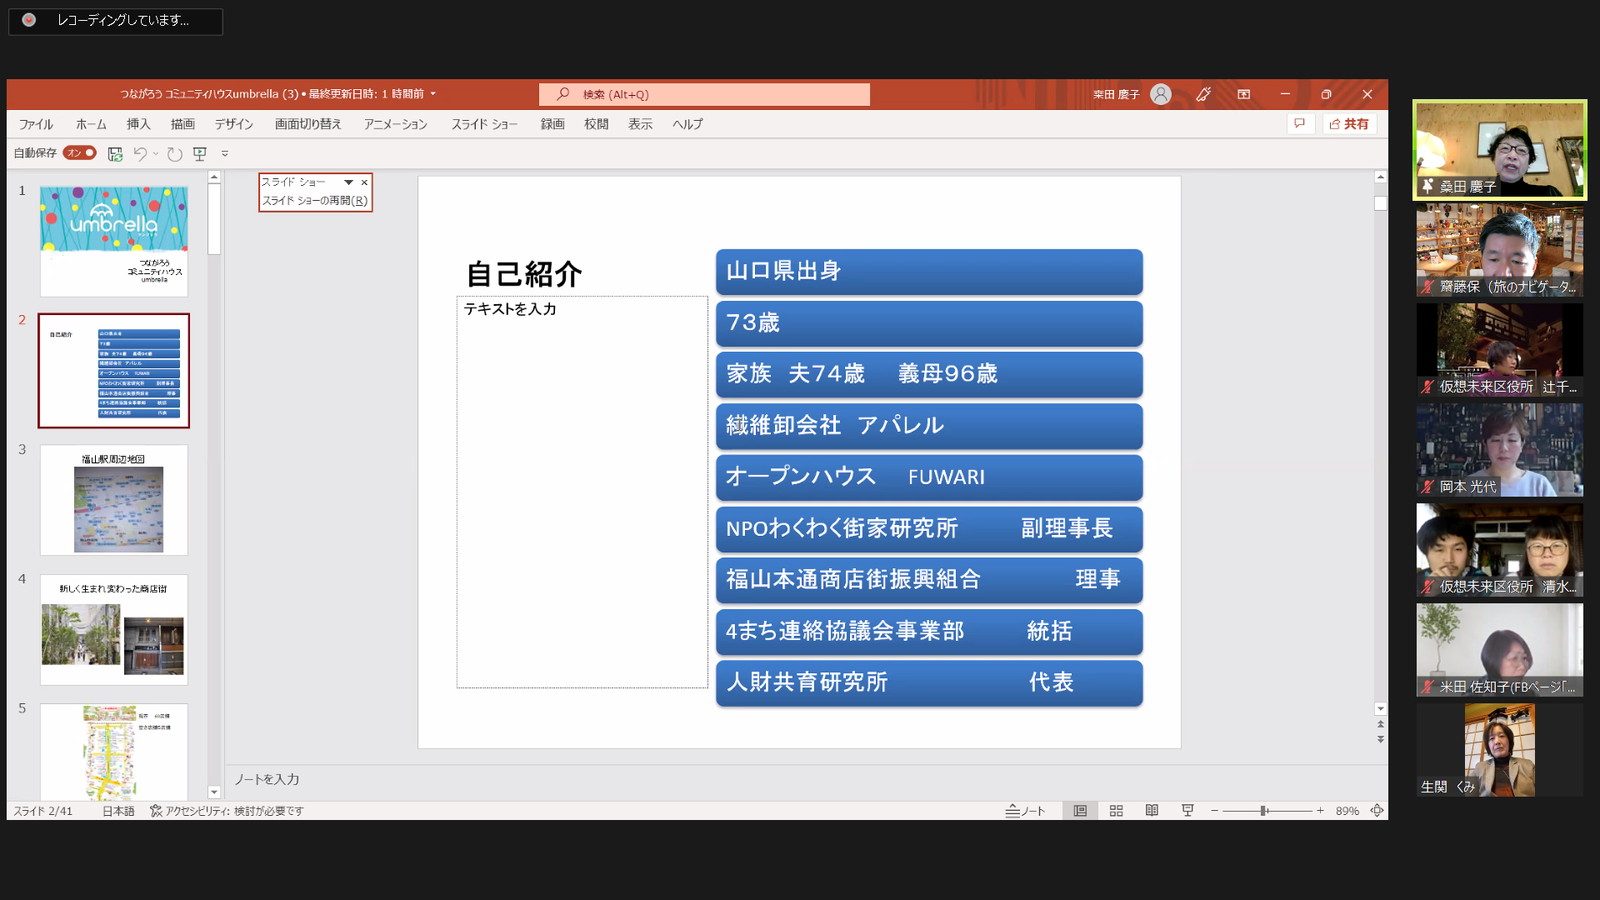Select slide 4 thumbnail with photos
Screen dimensions: 1600x900
(114, 629)
